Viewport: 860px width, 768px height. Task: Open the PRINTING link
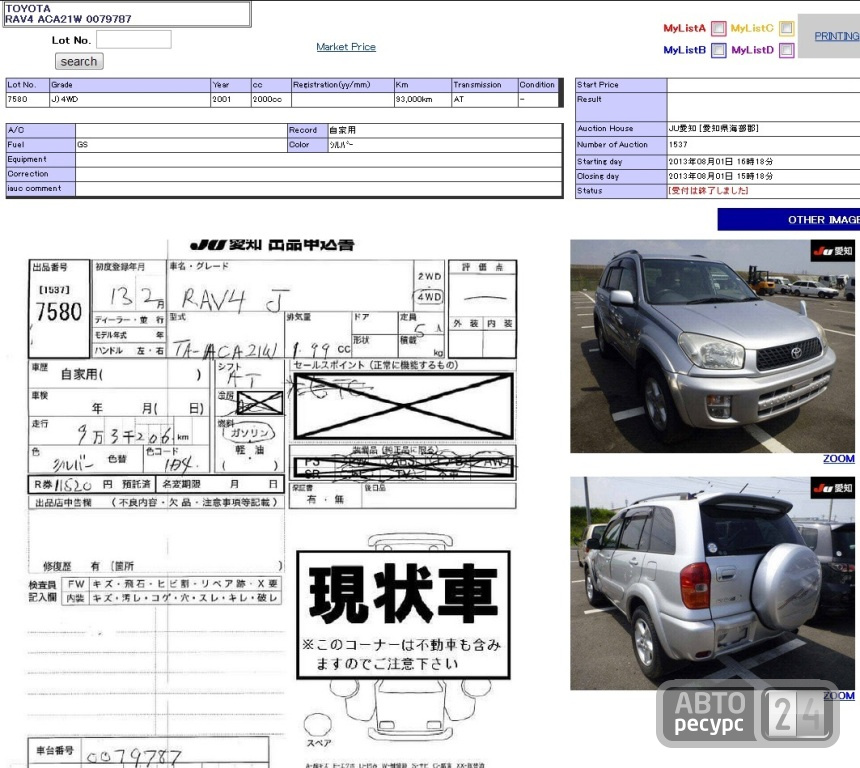coord(836,36)
